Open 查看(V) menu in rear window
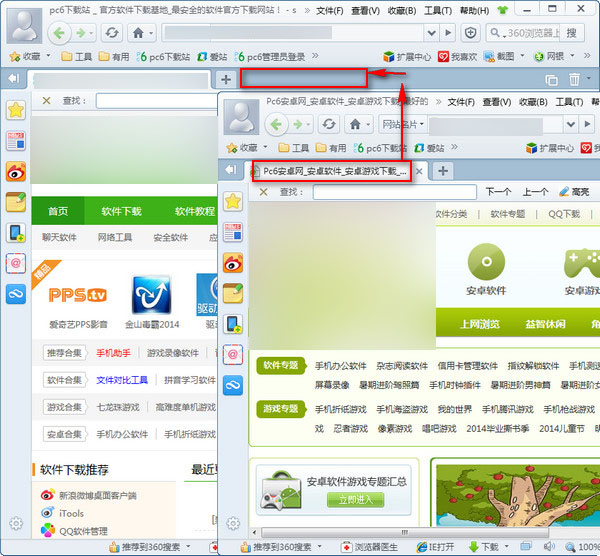The image size is (600, 556). [365, 11]
